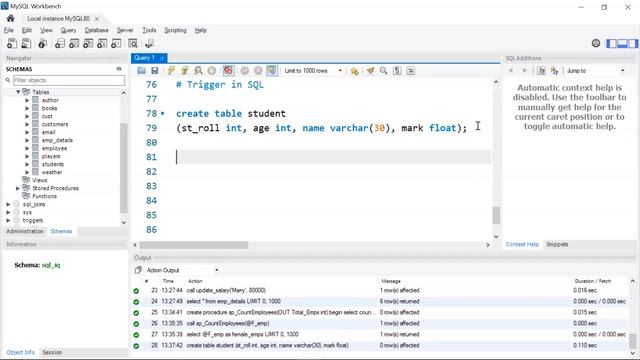Open the Query menu
Viewport: 640px width, 360px height.
[68, 30]
